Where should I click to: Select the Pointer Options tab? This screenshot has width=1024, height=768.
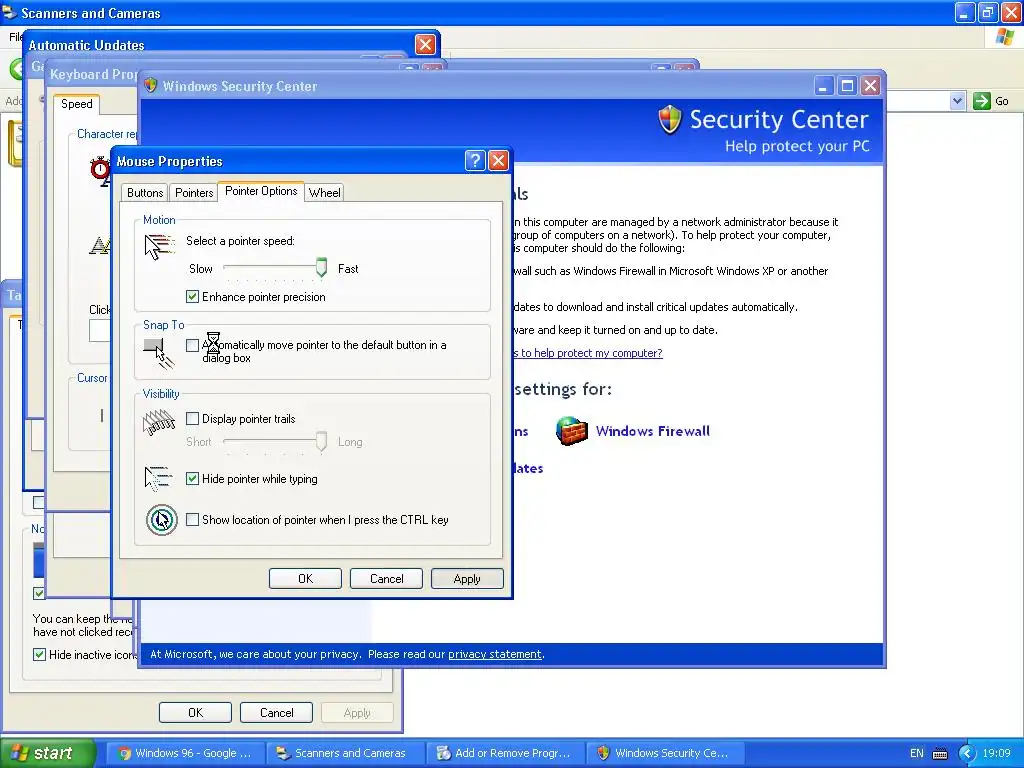(261, 191)
